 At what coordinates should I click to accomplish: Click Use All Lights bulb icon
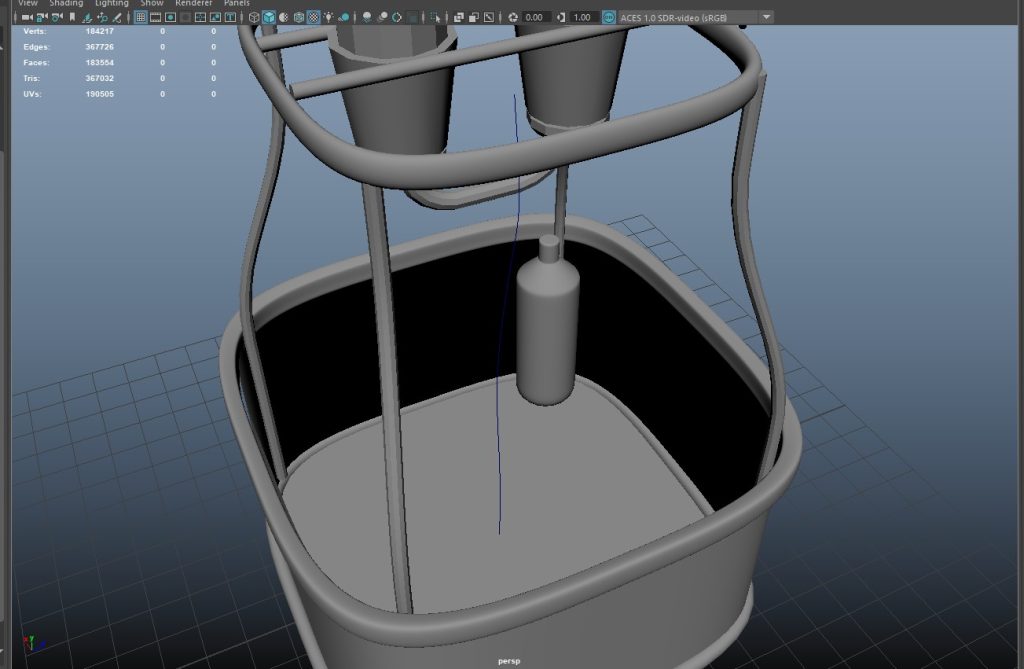(328, 18)
